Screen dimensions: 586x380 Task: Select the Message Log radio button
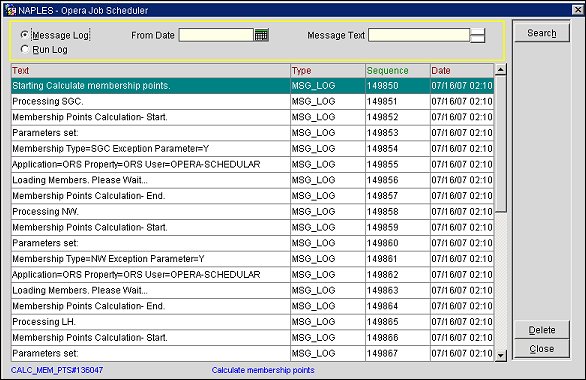click(x=24, y=35)
